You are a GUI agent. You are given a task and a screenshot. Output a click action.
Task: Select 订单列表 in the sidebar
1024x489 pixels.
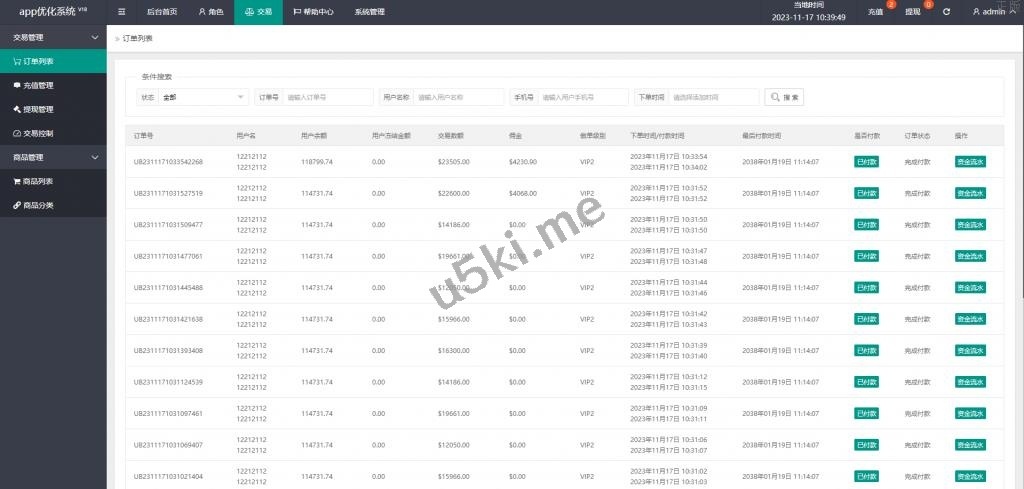[38, 61]
